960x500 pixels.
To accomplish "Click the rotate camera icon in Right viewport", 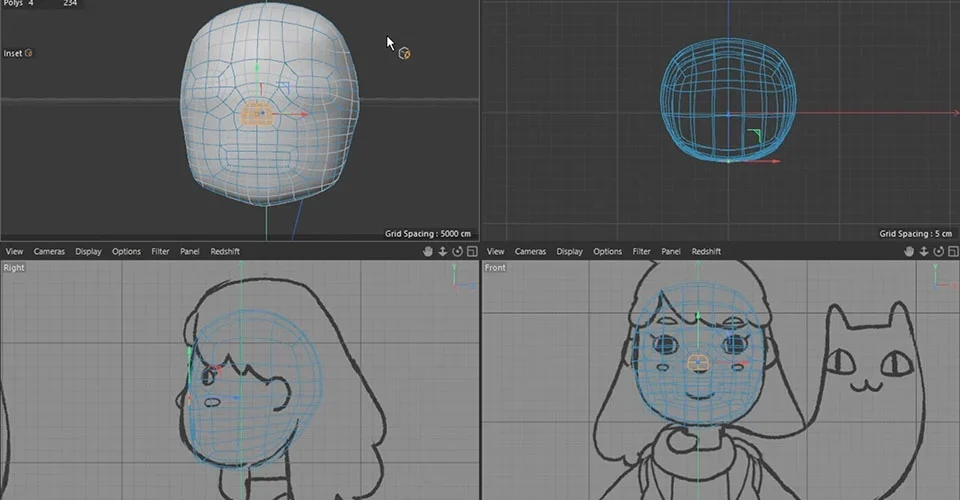I will click(457, 252).
